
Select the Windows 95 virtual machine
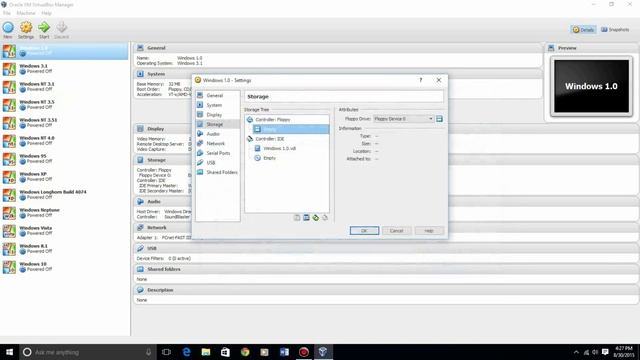click(64, 159)
